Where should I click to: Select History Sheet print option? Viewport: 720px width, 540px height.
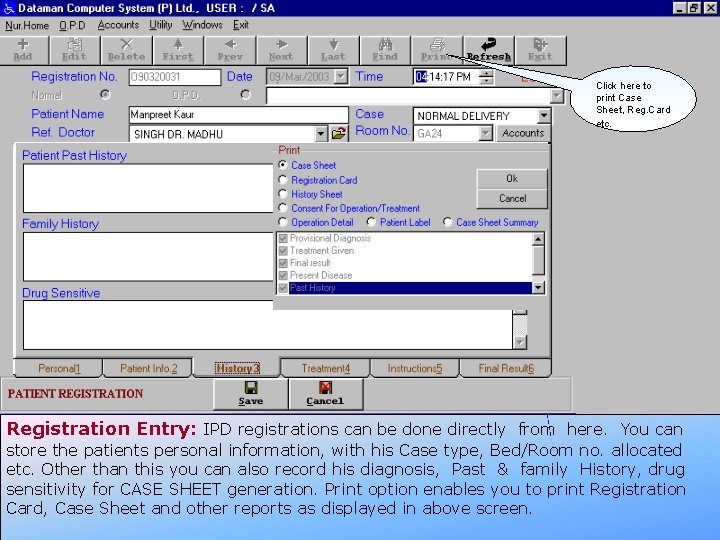click(283, 194)
